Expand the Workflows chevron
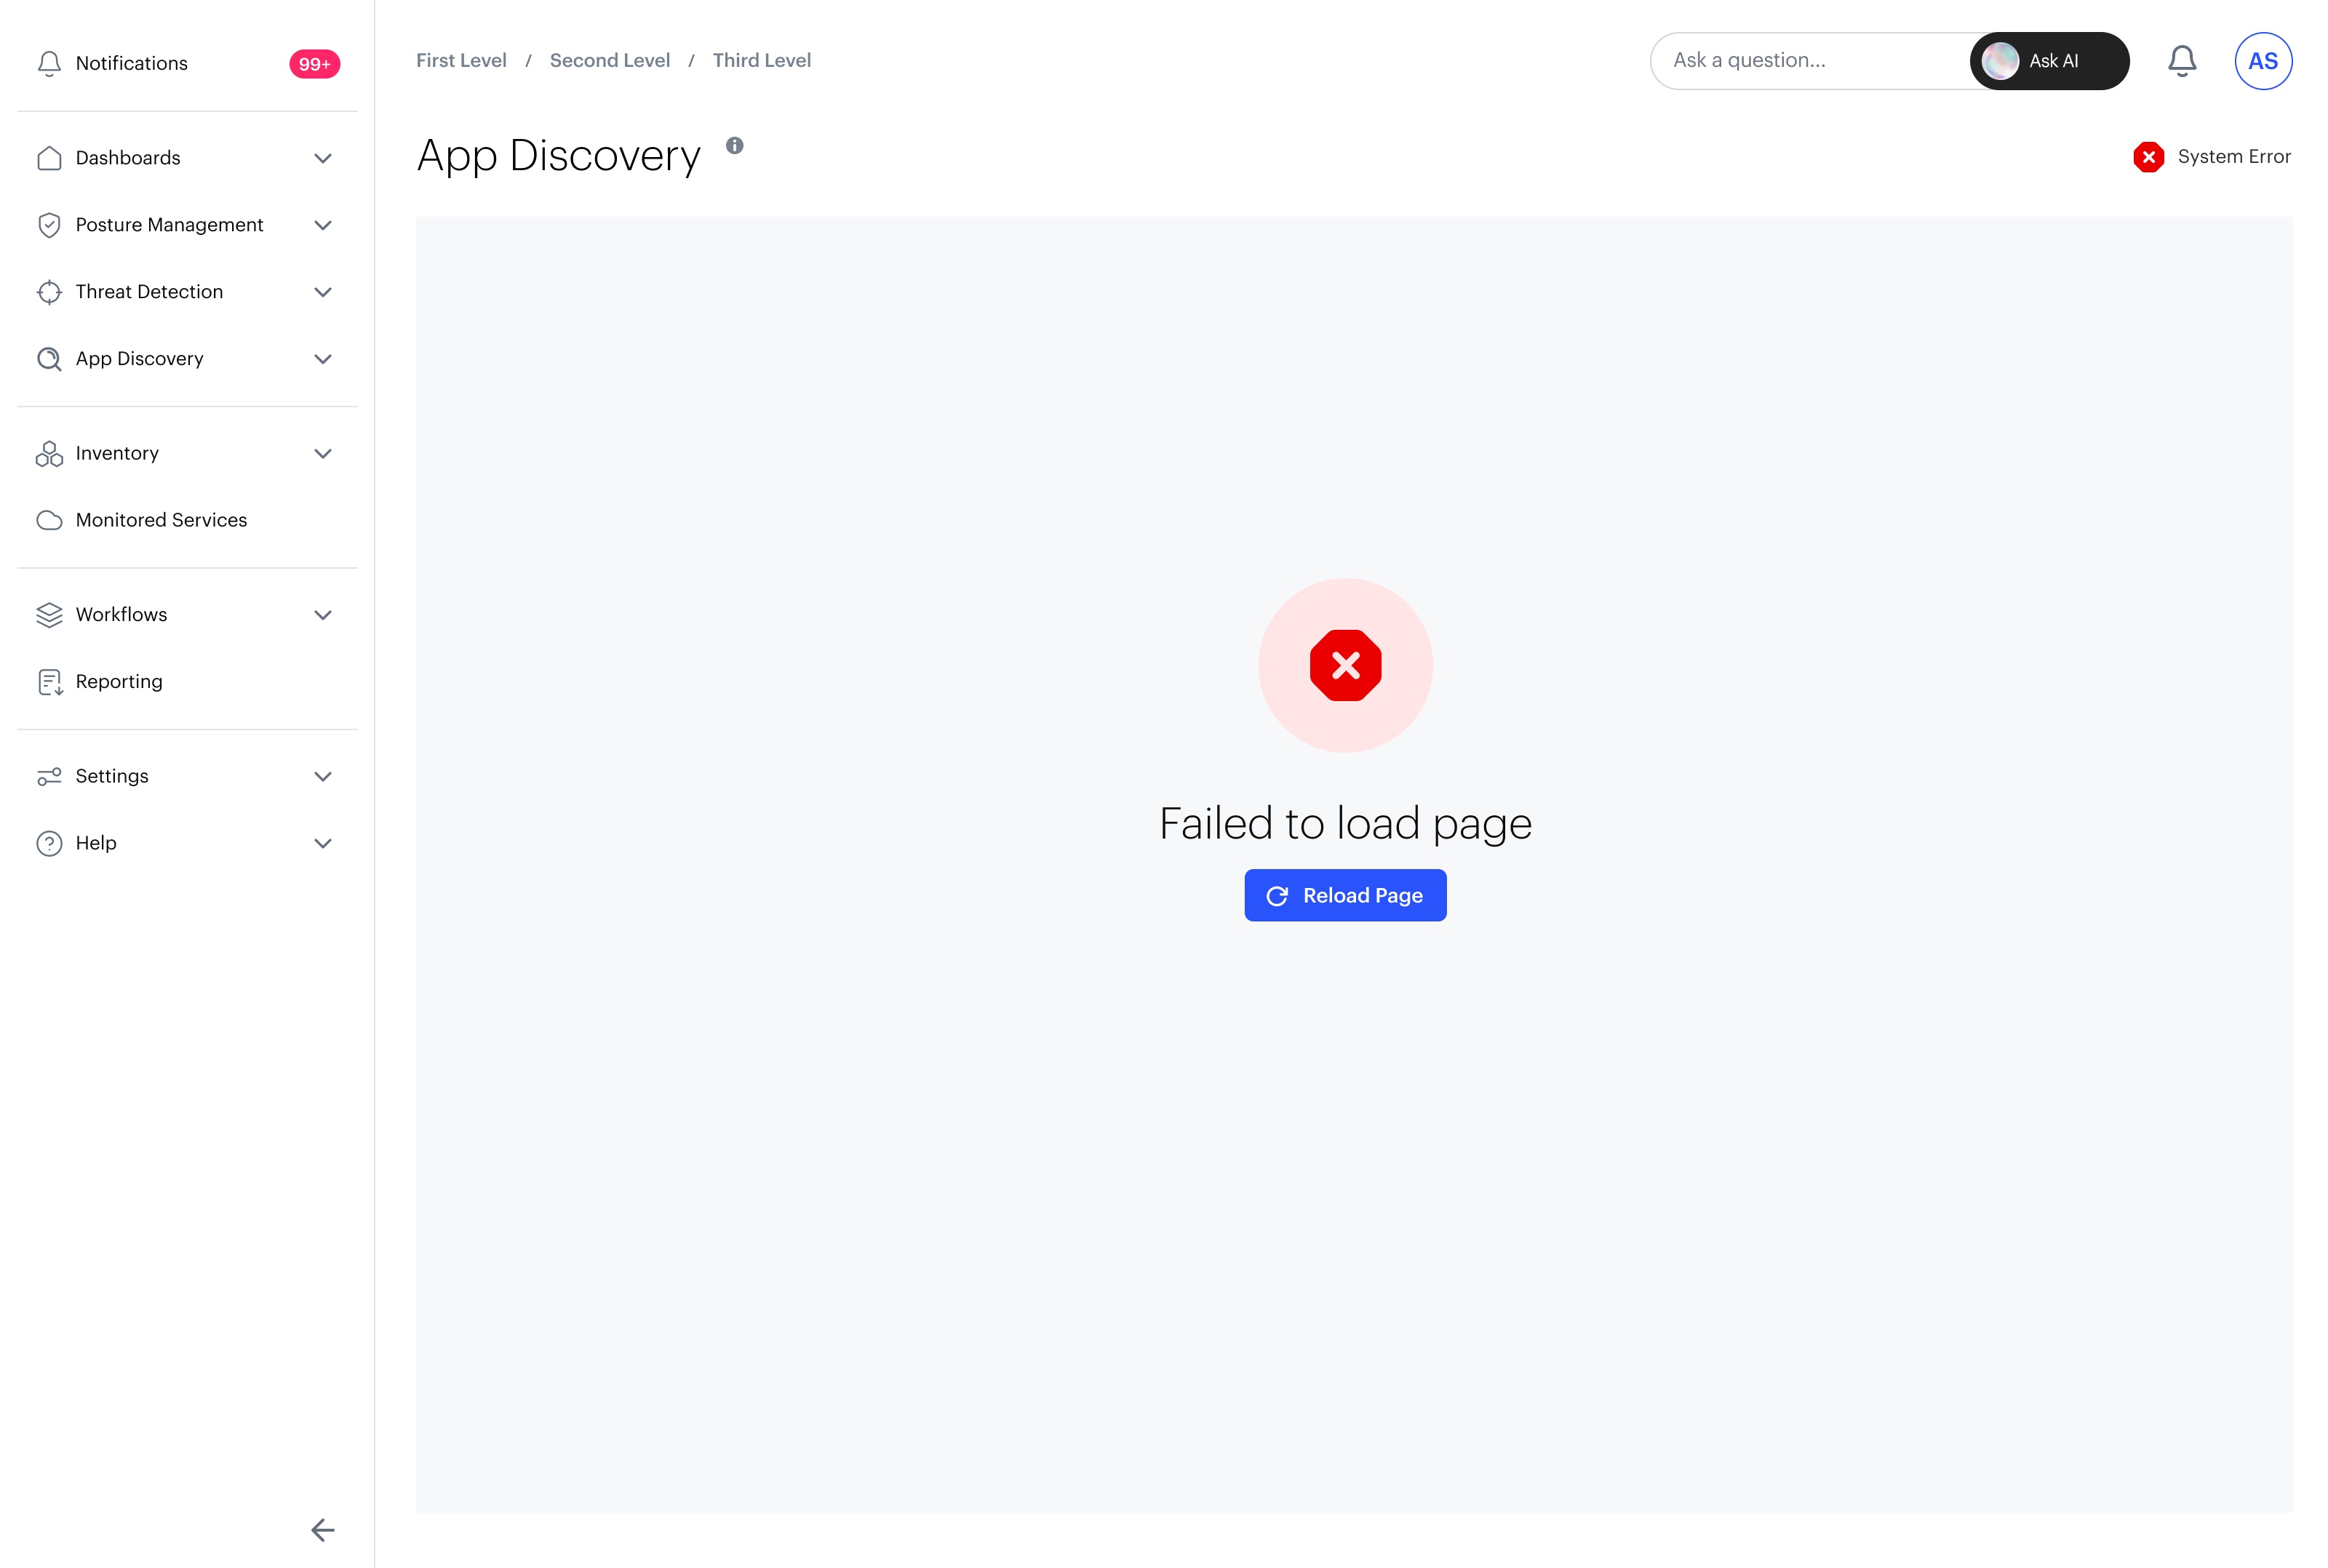2328x1568 pixels. pyautogui.click(x=322, y=615)
